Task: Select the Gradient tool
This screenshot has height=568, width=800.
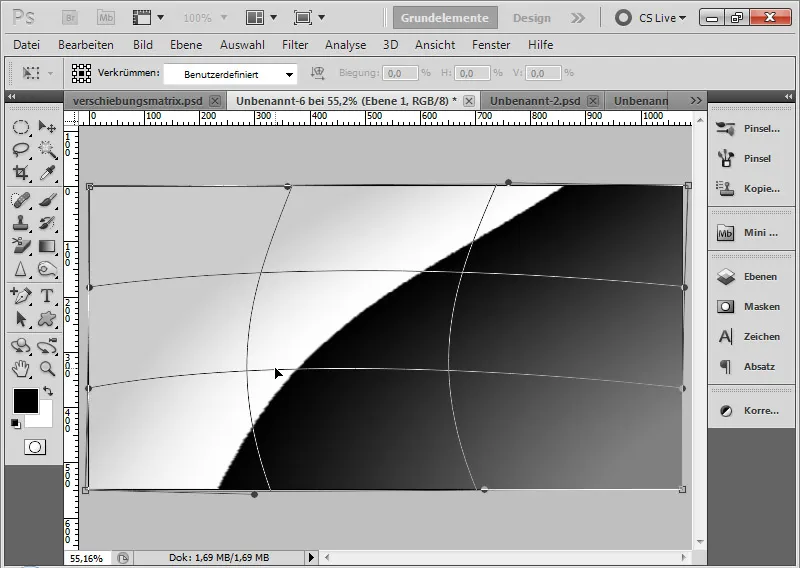Action: (x=47, y=246)
